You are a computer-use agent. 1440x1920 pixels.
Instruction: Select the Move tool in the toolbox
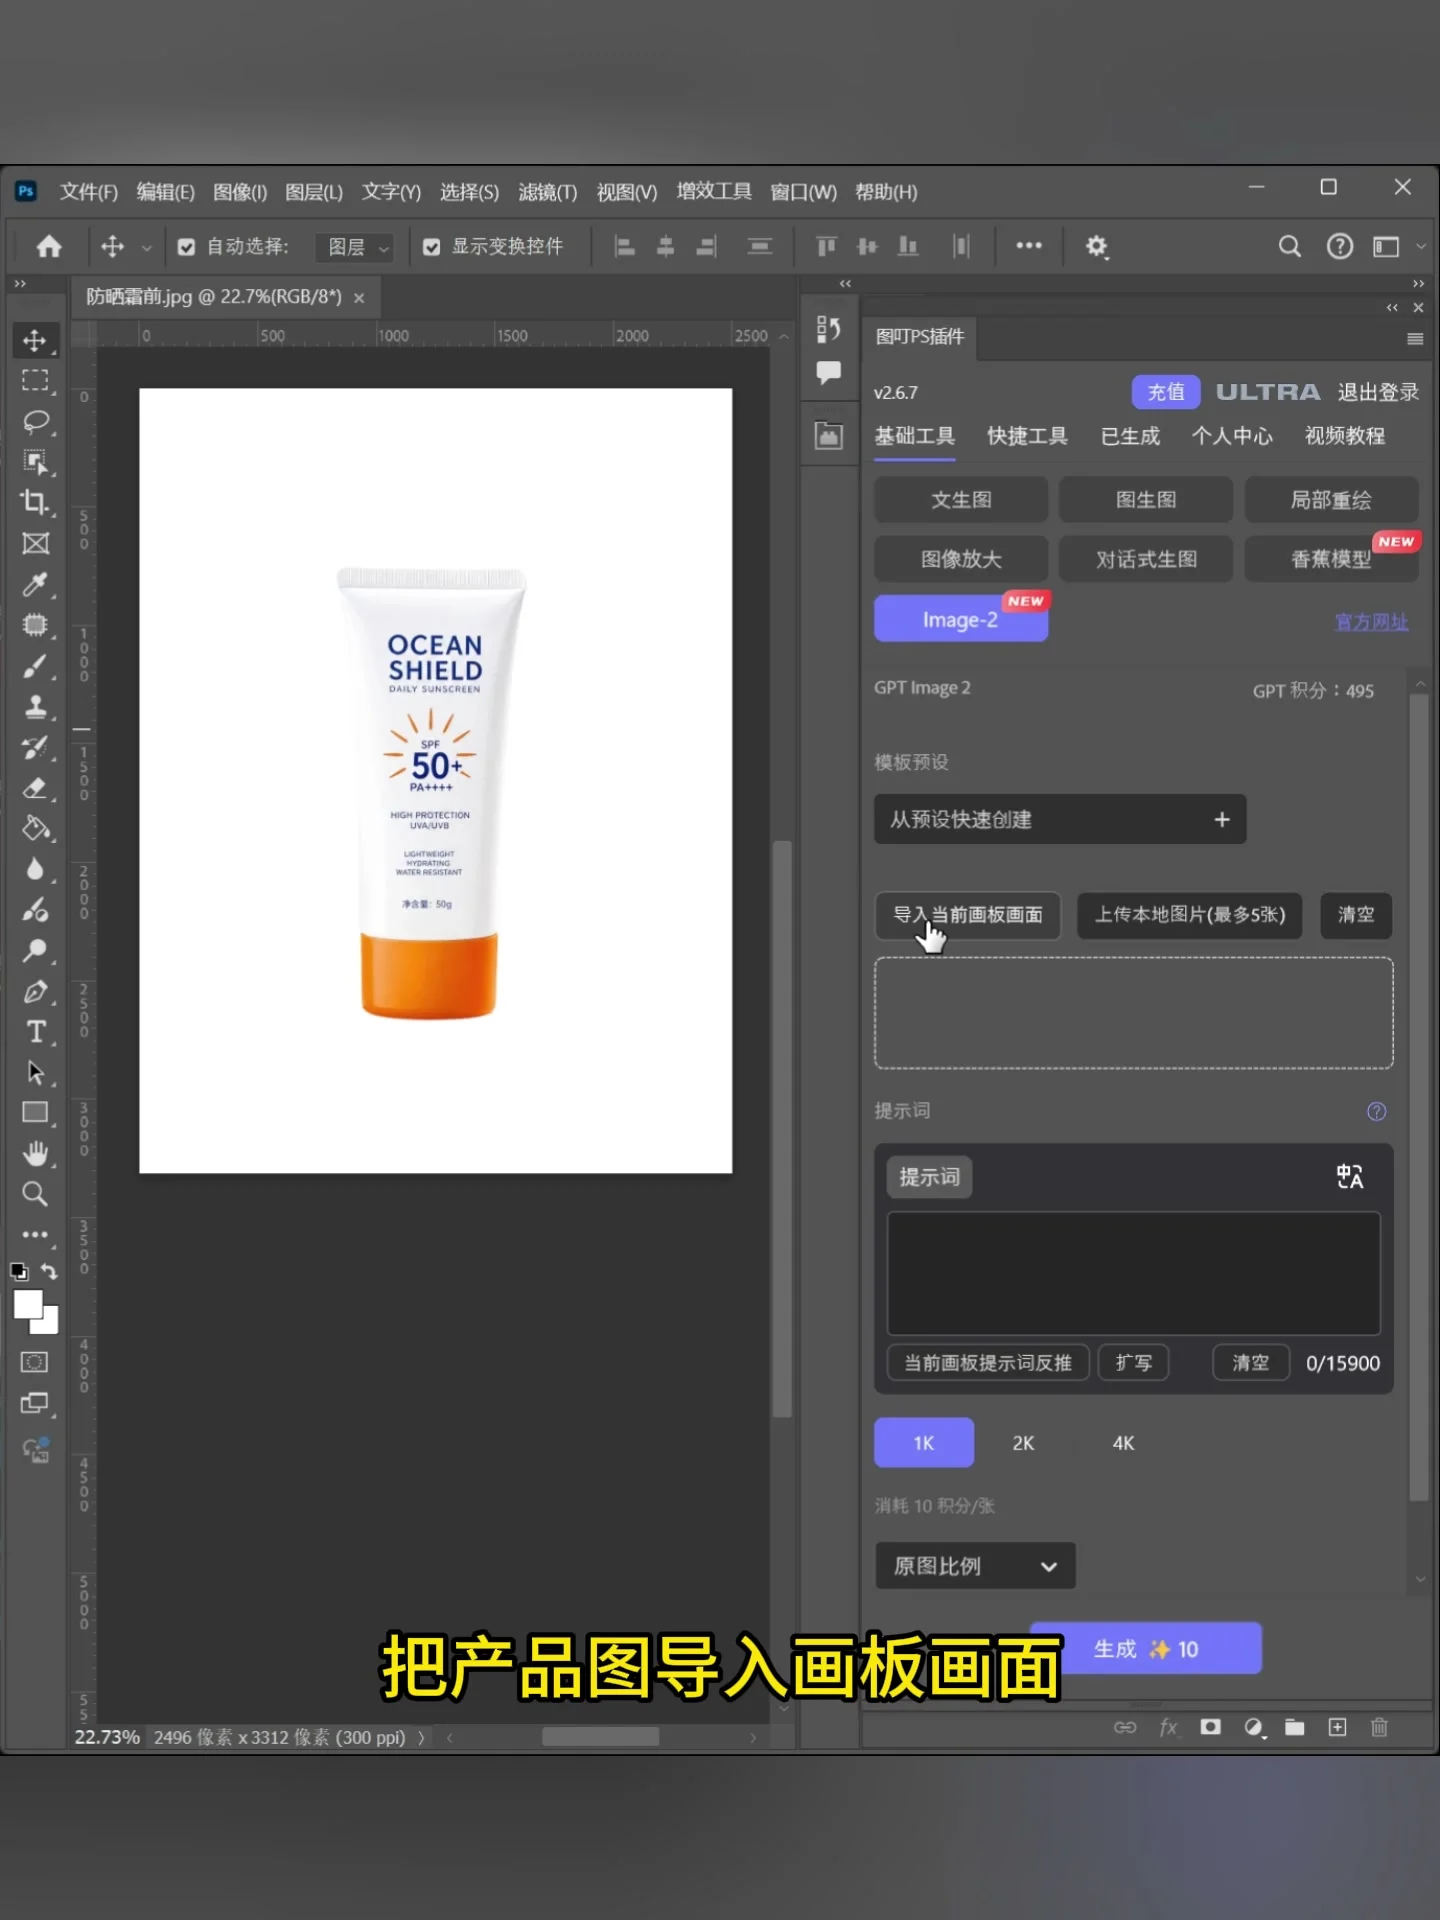[x=35, y=340]
